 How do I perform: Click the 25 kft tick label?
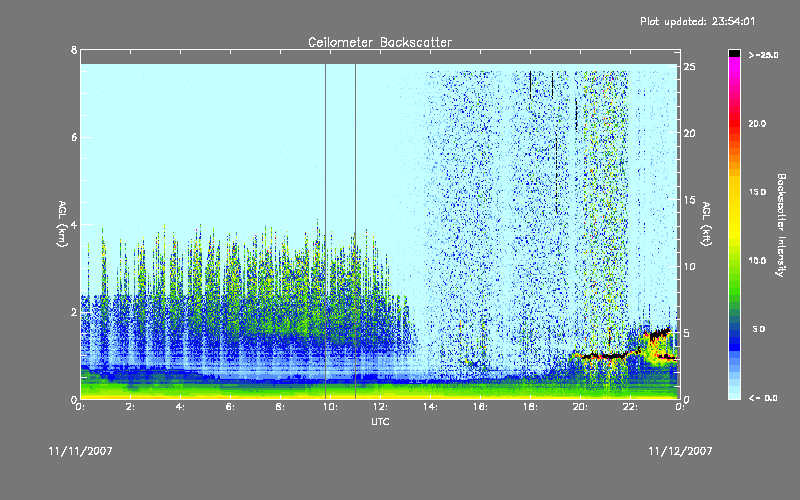689,67
